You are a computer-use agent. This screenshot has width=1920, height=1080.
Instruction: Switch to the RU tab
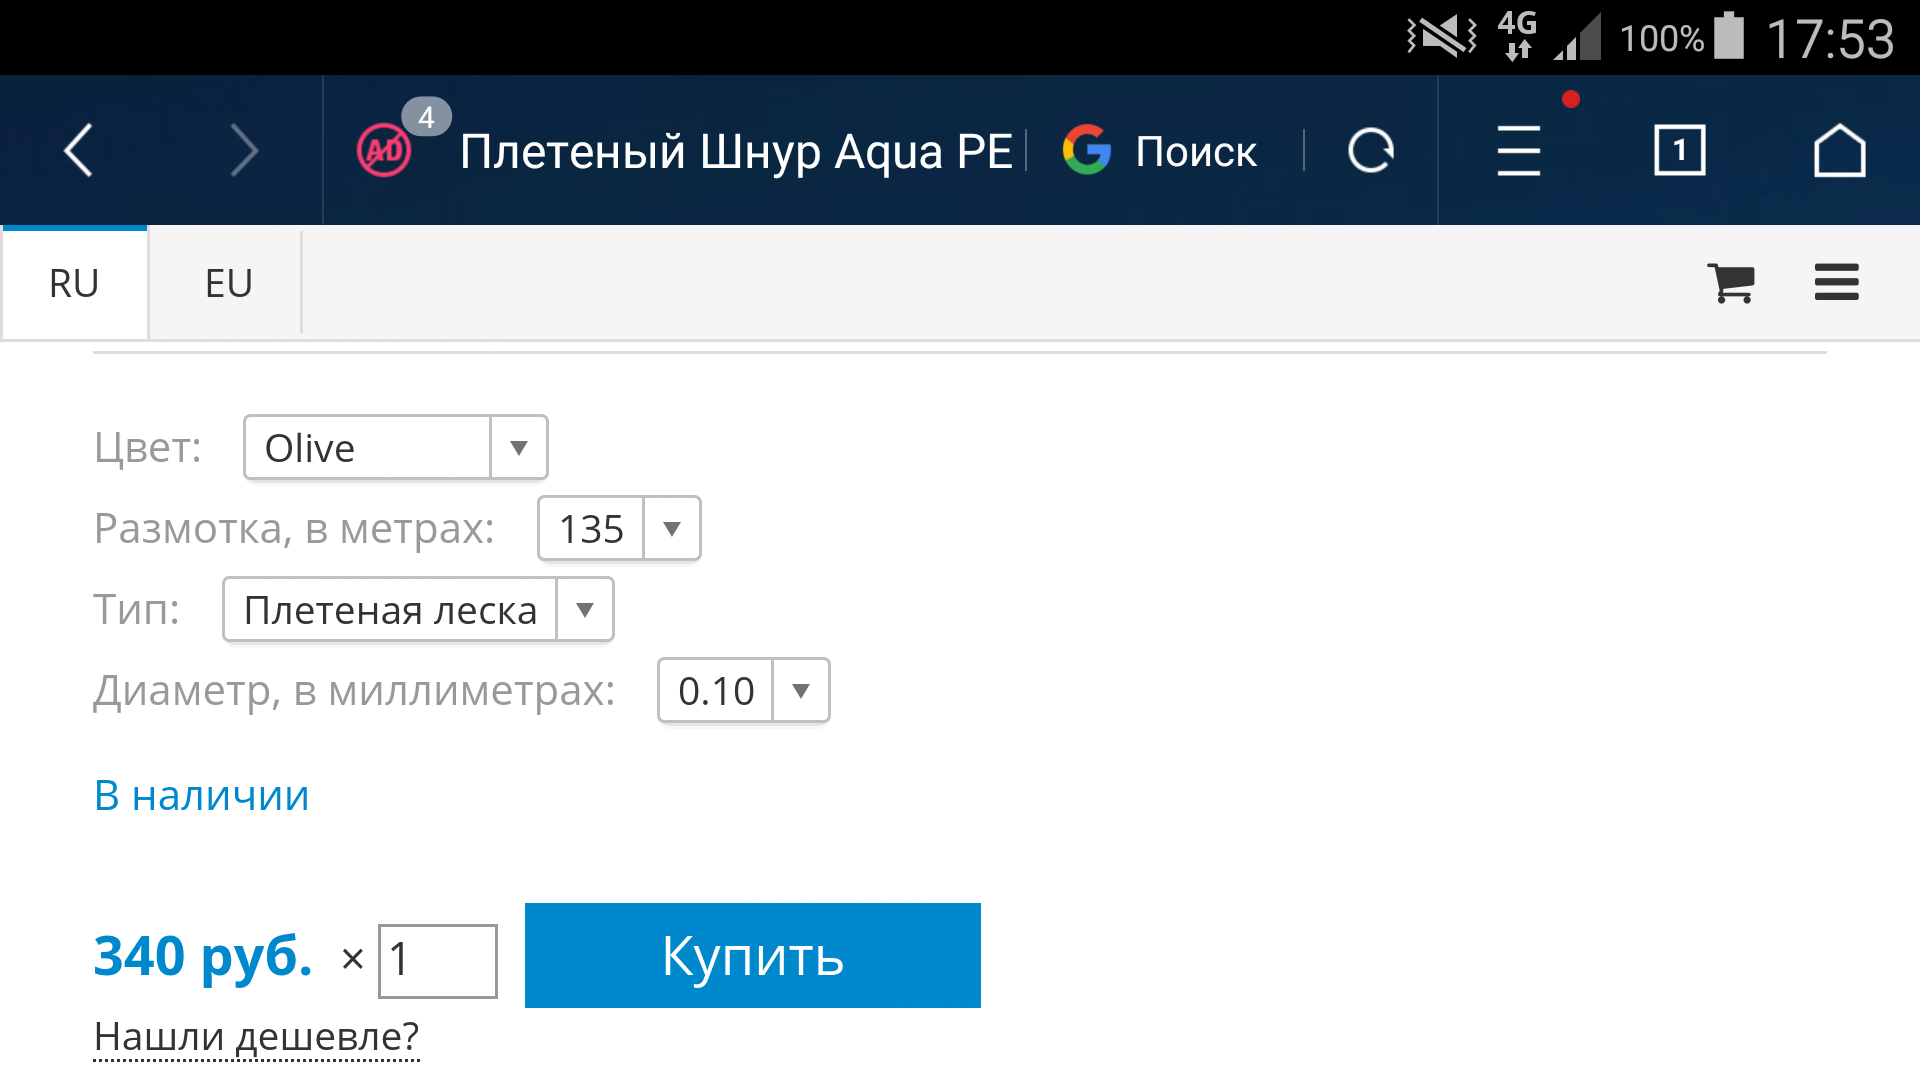coord(75,284)
